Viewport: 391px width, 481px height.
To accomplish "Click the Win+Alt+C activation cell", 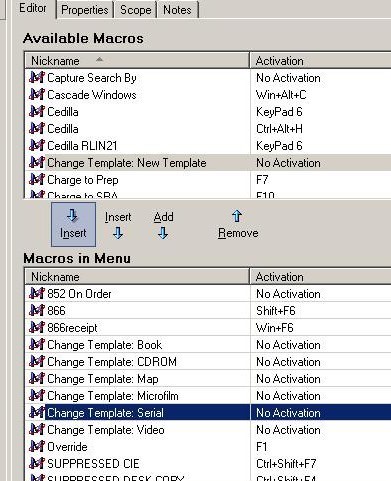I will pos(281,95).
